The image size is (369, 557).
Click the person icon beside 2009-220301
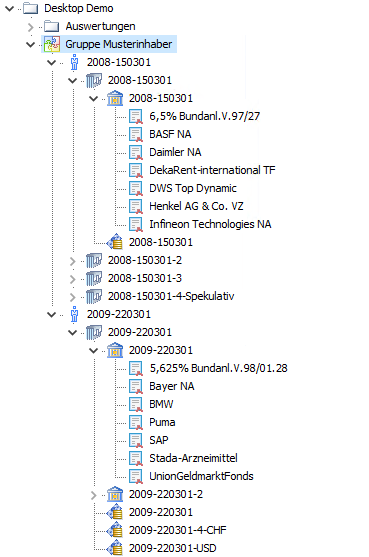(x=74, y=314)
